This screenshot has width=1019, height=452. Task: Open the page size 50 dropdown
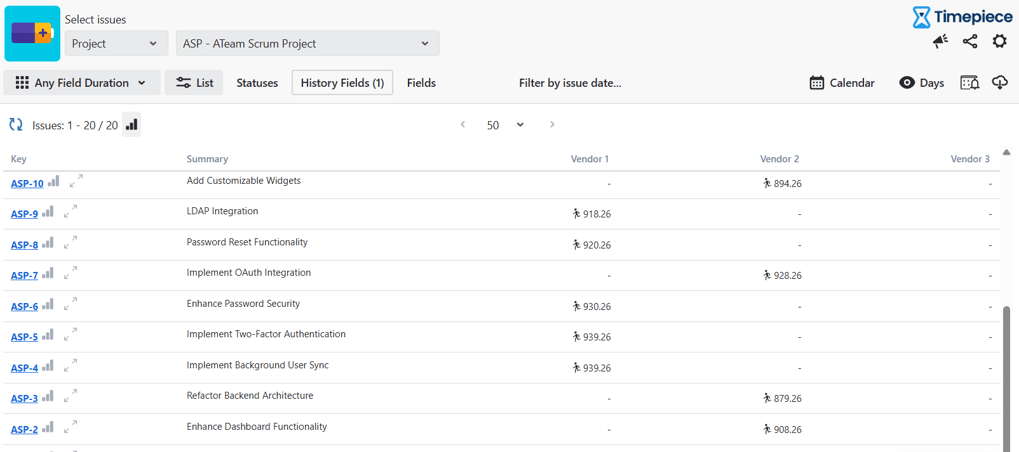tap(505, 125)
